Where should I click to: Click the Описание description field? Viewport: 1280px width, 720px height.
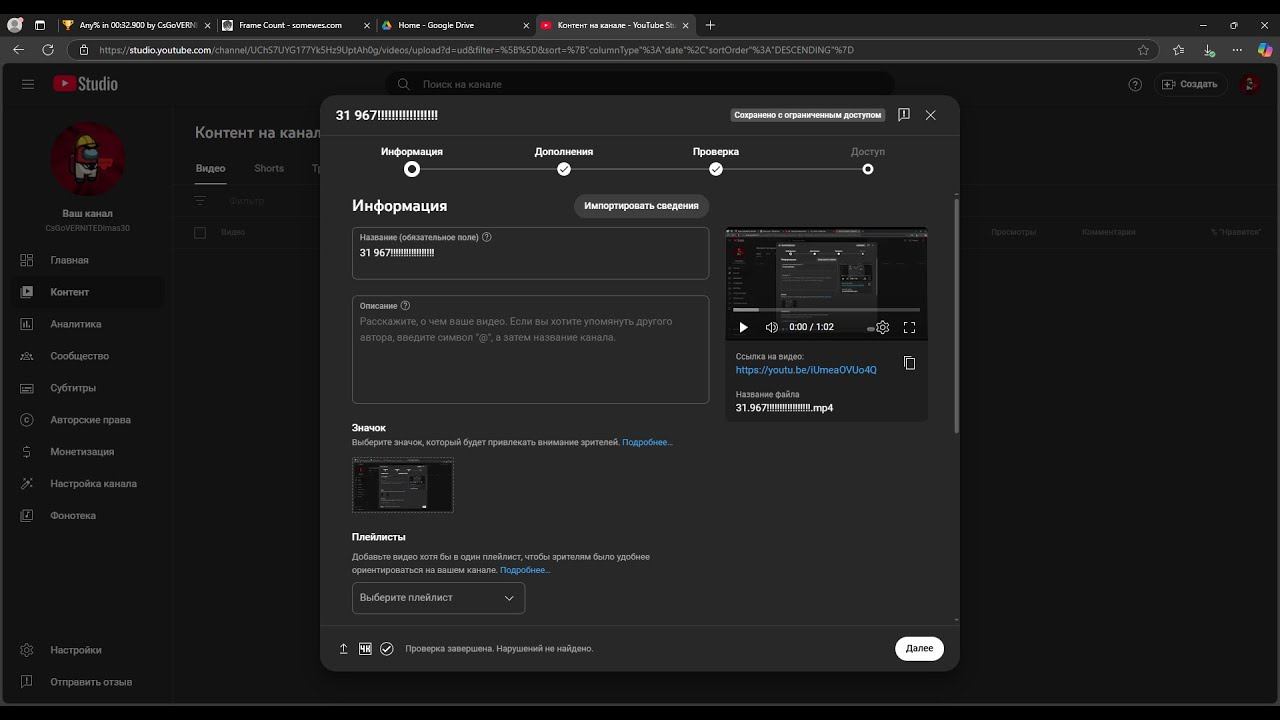pos(530,350)
